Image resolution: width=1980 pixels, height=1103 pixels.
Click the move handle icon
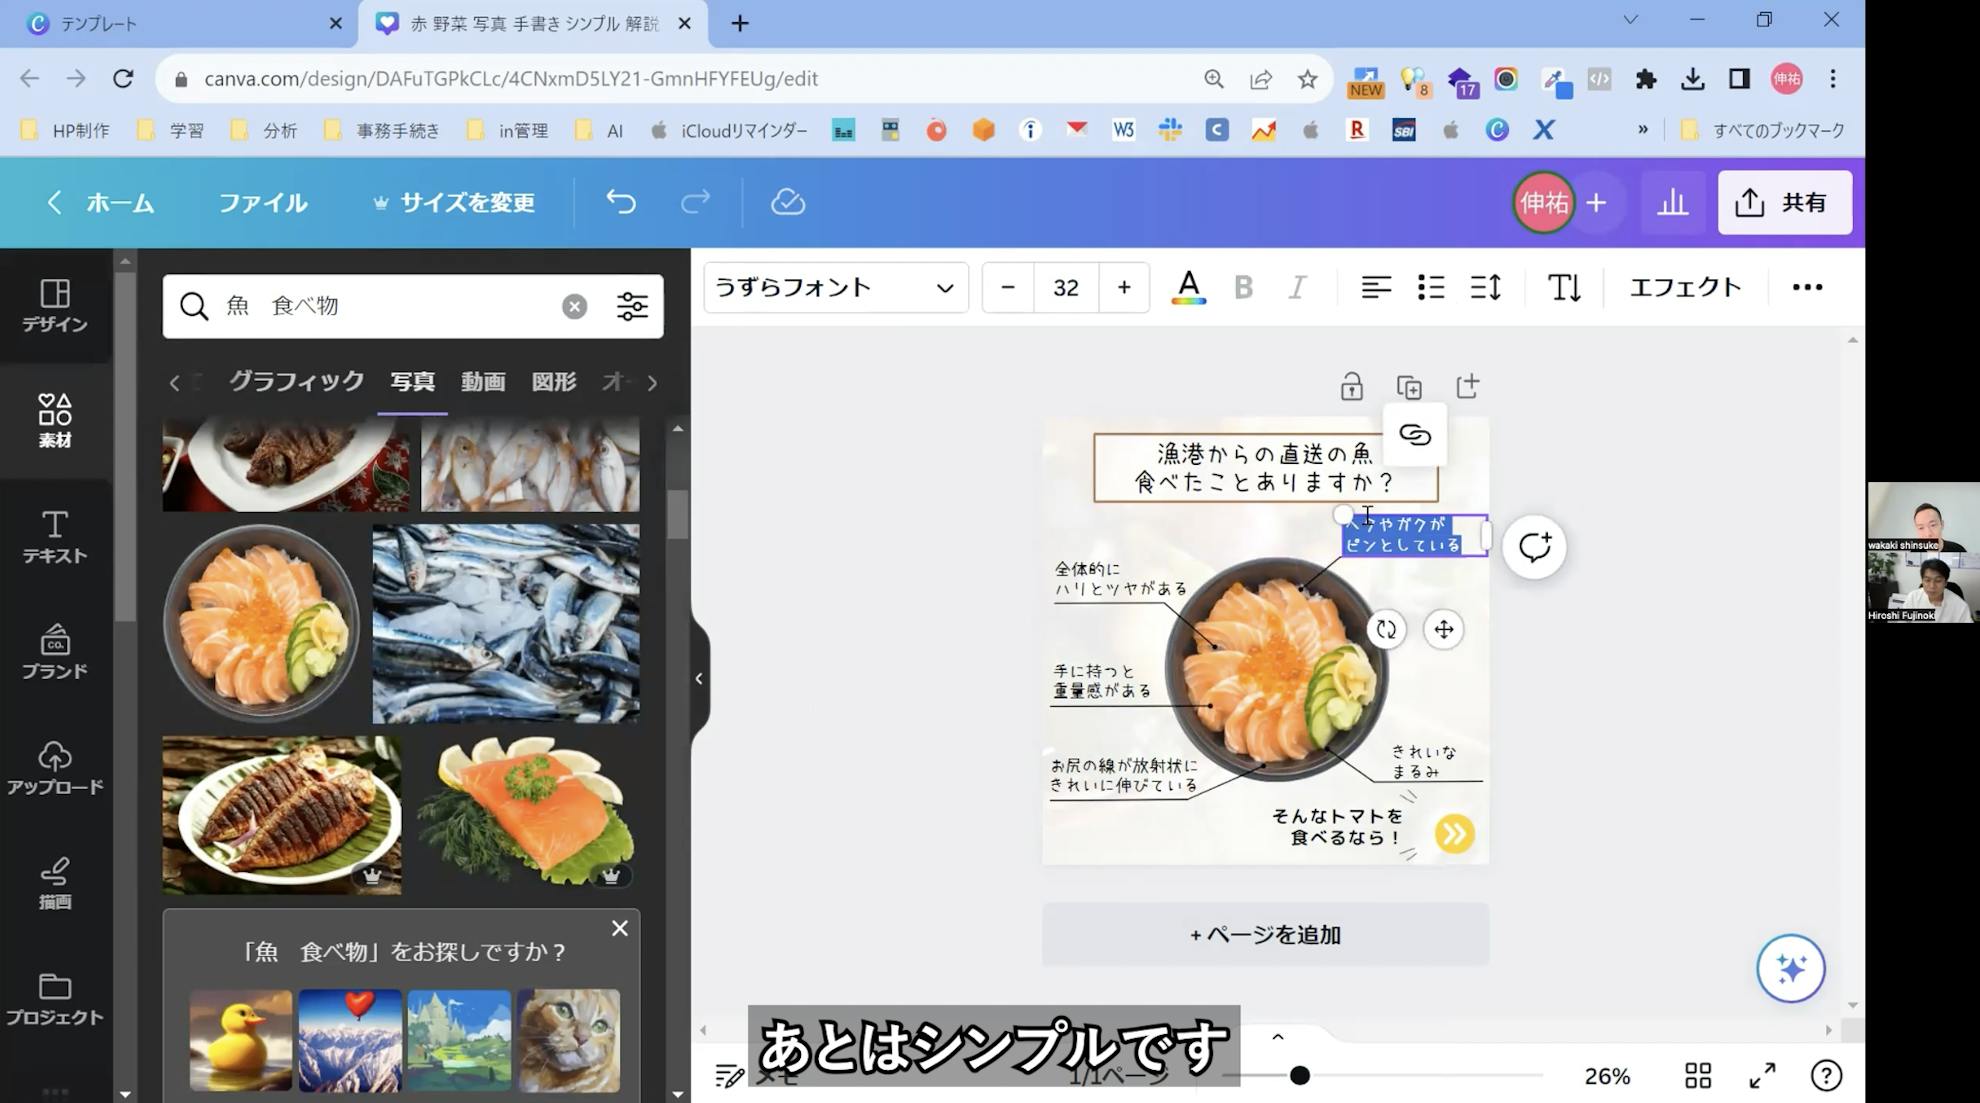(1444, 629)
